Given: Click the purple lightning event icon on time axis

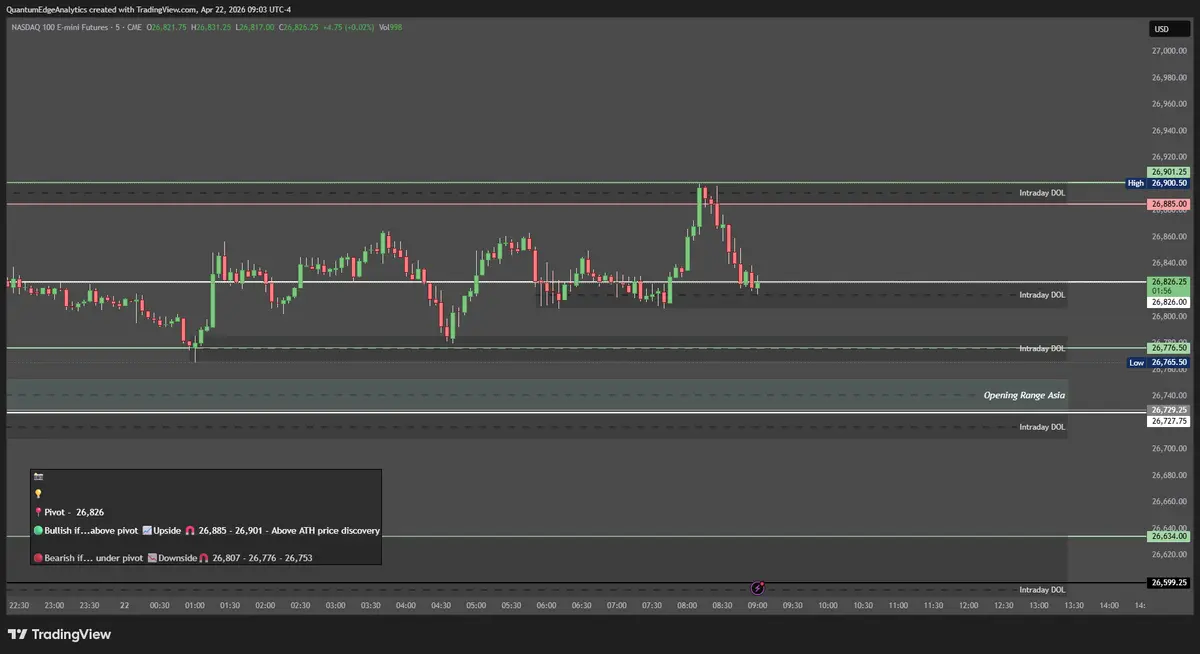Looking at the screenshot, I should pos(758,588).
